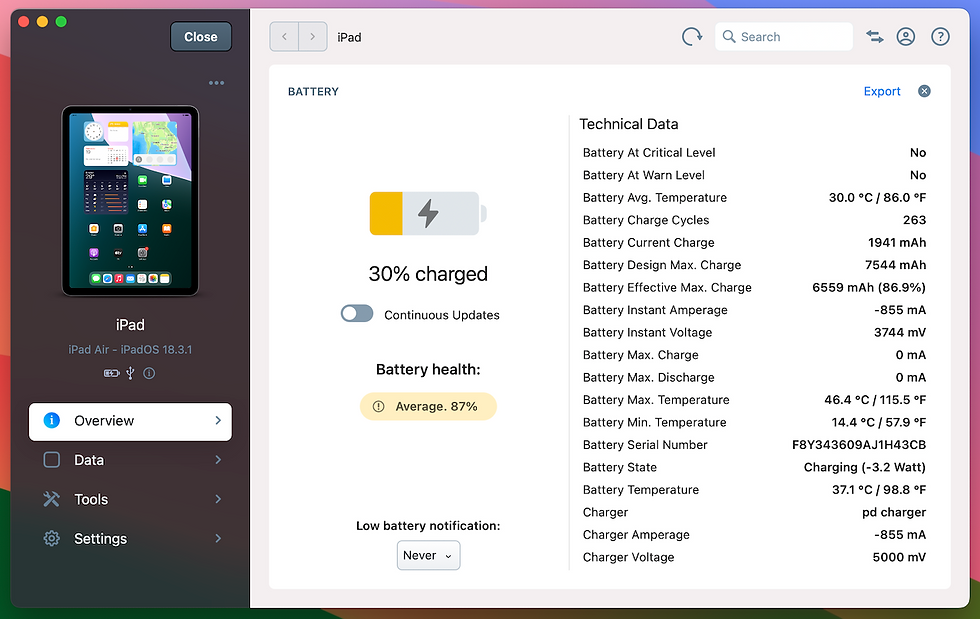Open the three-dots more options menu
The image size is (980, 619).
pos(216,83)
